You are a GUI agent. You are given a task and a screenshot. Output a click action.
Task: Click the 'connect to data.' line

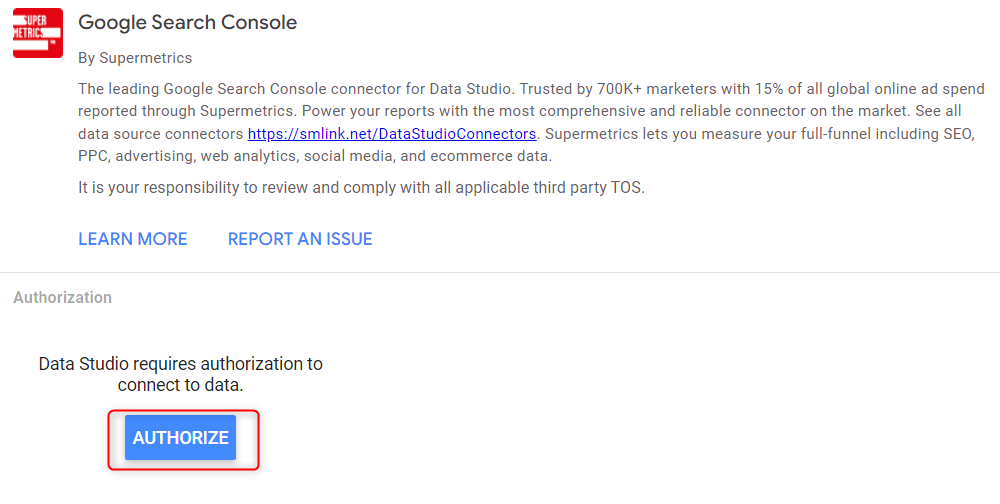coord(180,386)
